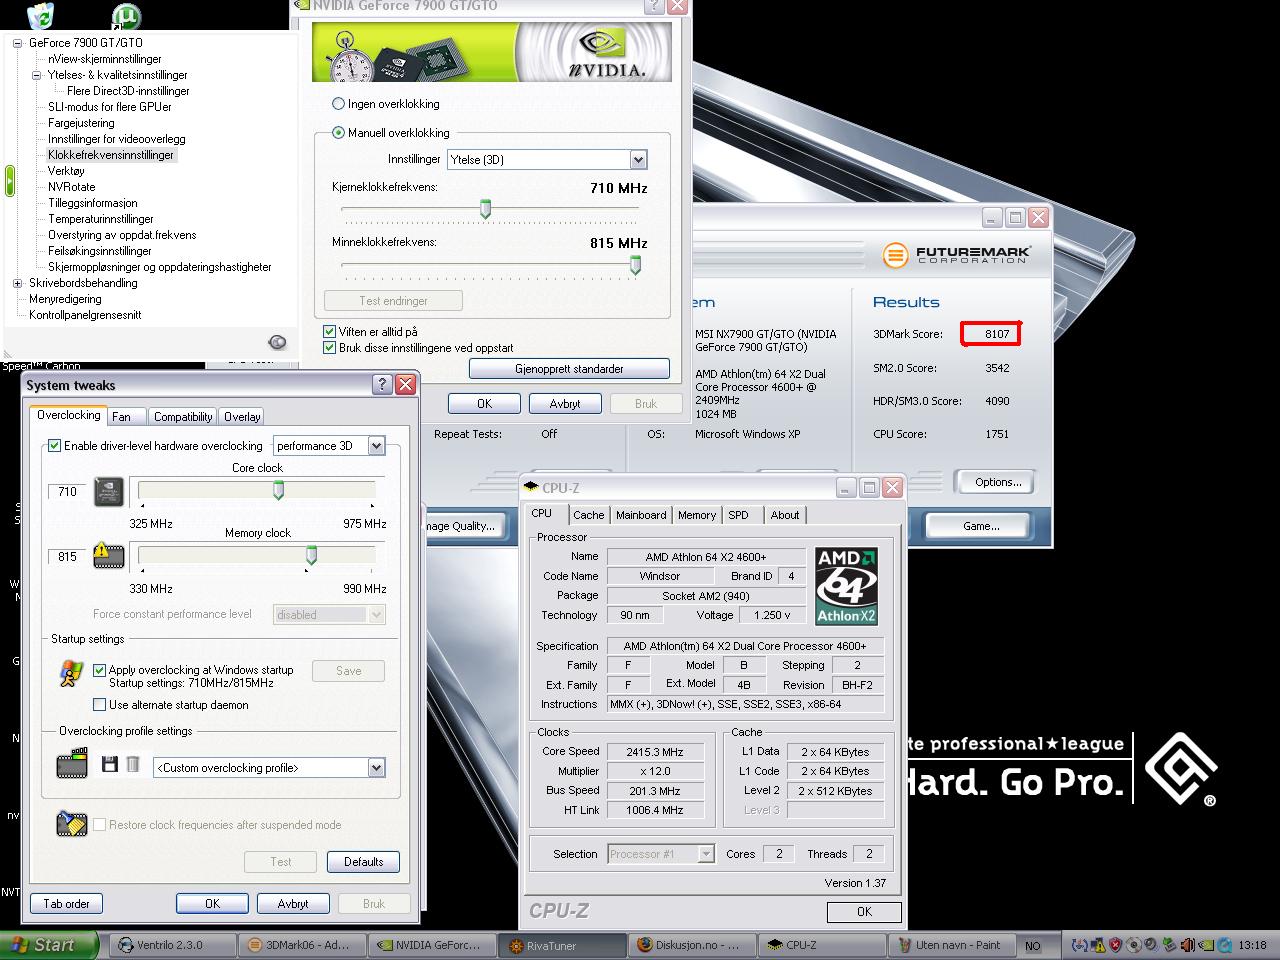Click Avbryt in the NVIDIA GeForce dialog
Screen dimensions: 1280x960
pos(565,404)
